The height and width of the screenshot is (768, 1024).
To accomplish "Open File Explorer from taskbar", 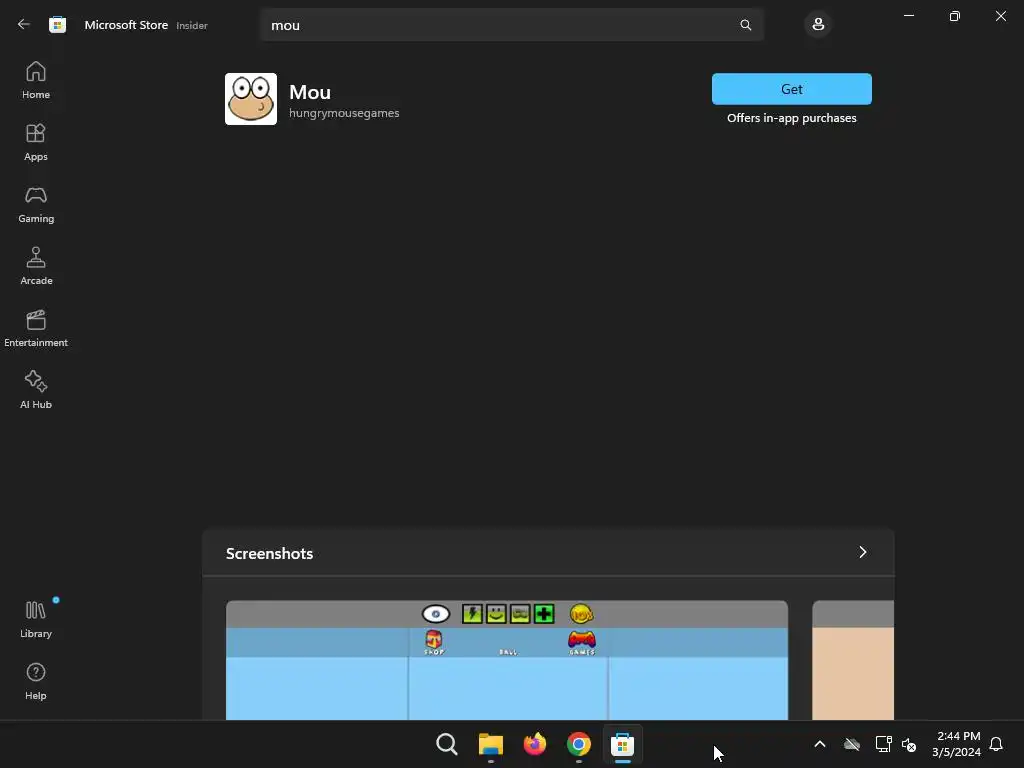I will pos(490,744).
